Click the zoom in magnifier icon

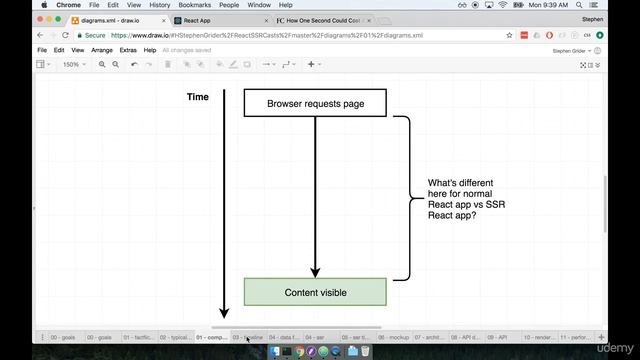point(102,64)
